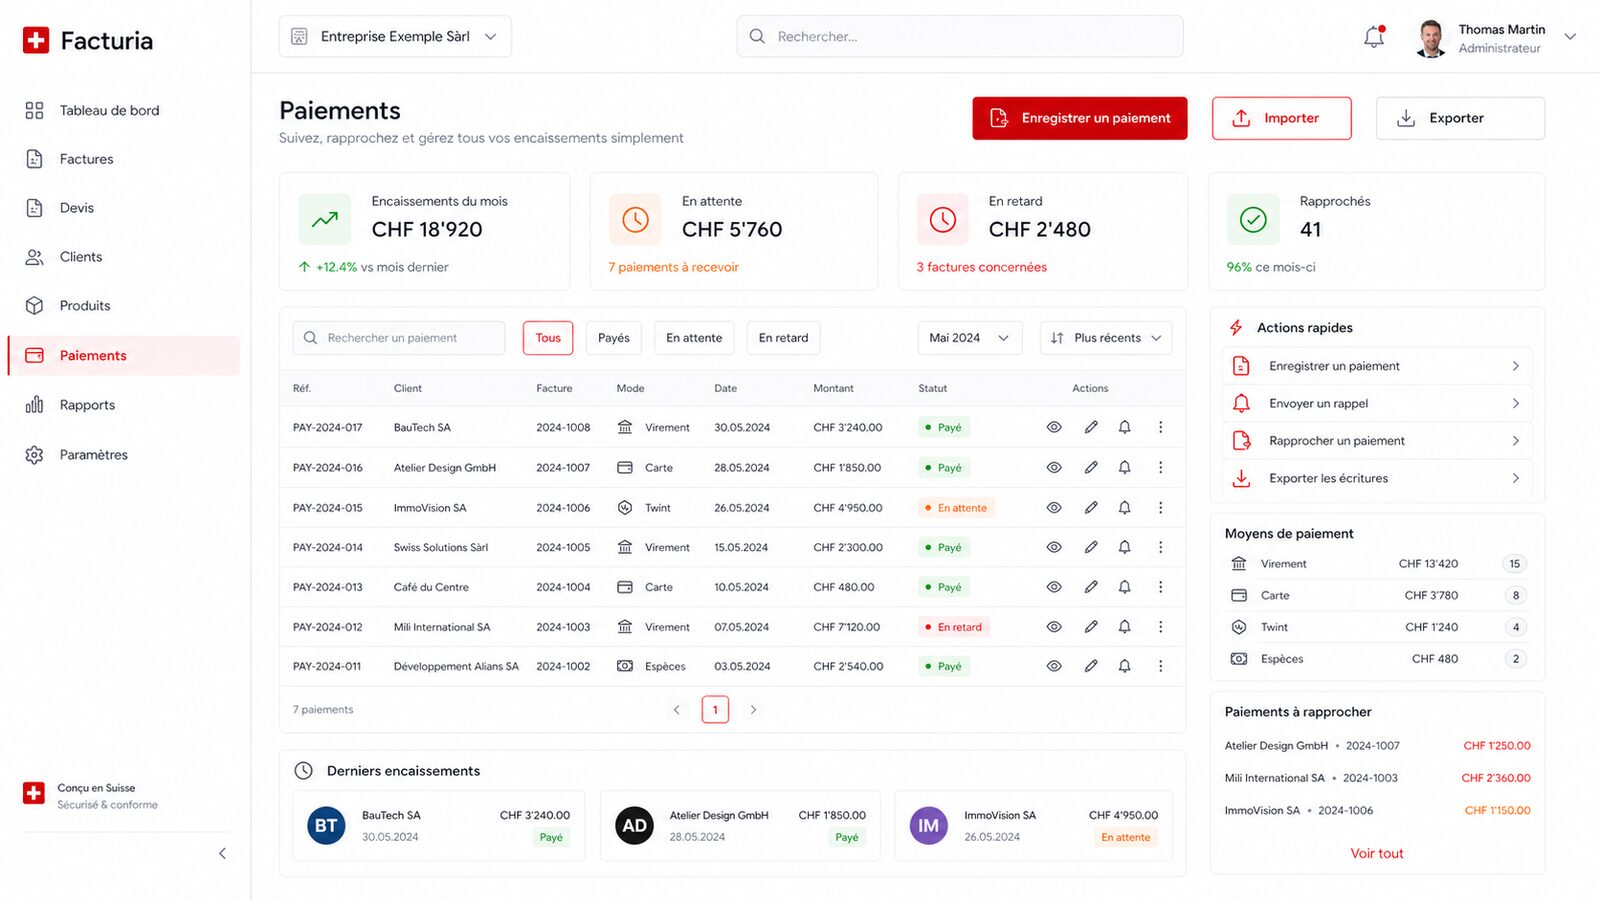Send reminder bell for PAY-2024-012
Image resolution: width=1600 pixels, height=900 pixels.
click(x=1125, y=627)
